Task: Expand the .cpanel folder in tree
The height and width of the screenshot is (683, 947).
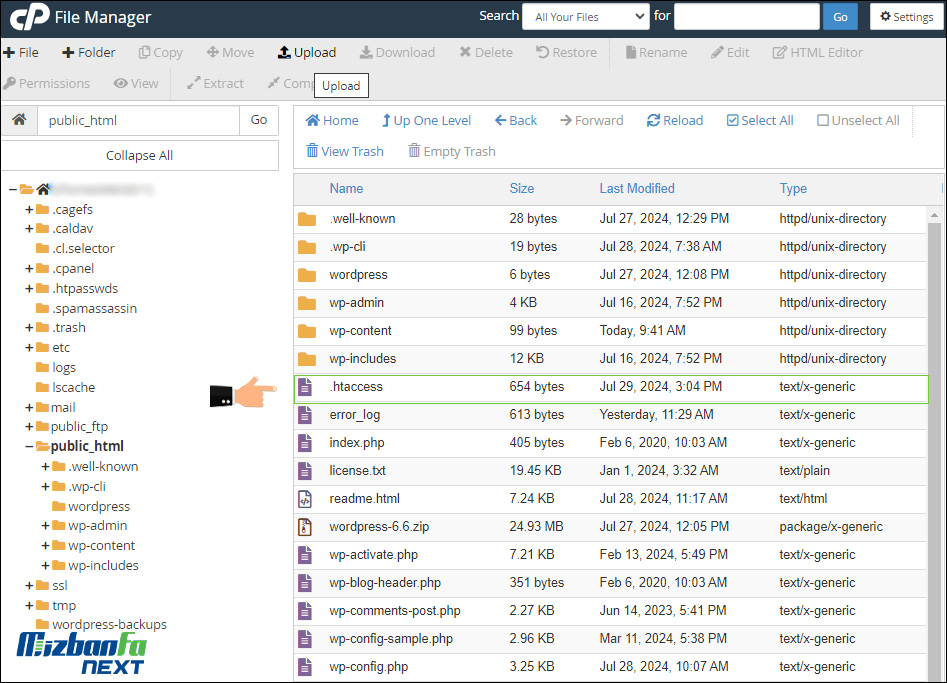Action: point(29,268)
